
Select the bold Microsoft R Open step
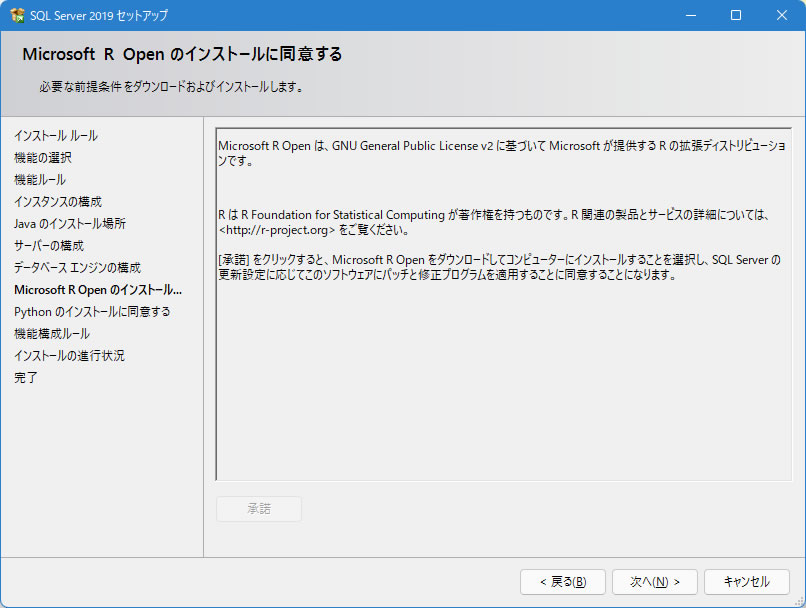pyautogui.click(x=98, y=289)
